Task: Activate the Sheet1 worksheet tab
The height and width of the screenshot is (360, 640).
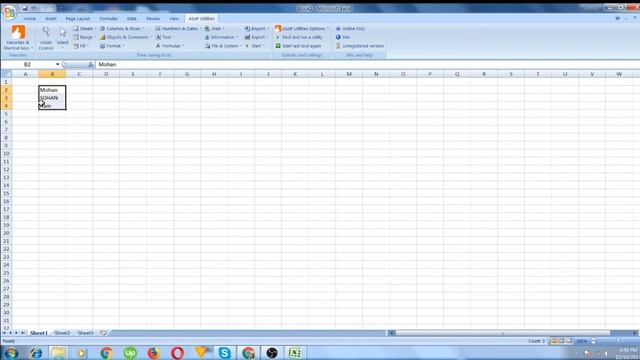Action: (x=39, y=333)
